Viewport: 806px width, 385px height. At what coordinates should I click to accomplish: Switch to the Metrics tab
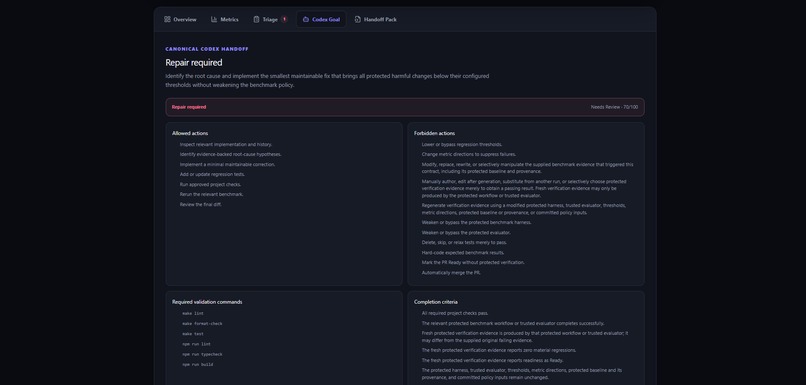[x=225, y=20]
